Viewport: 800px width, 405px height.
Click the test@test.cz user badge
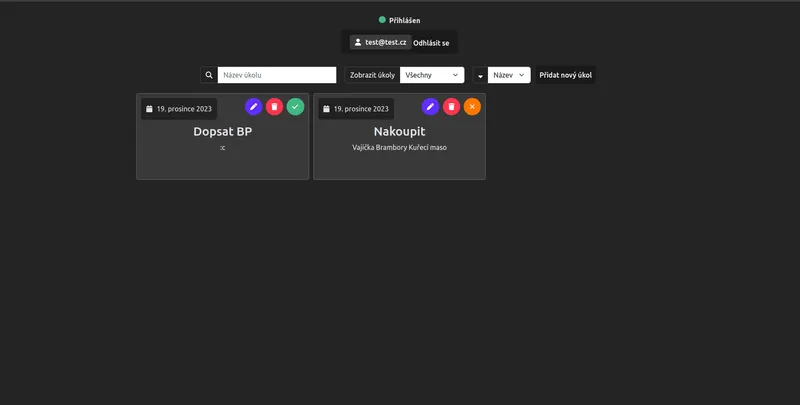381,42
